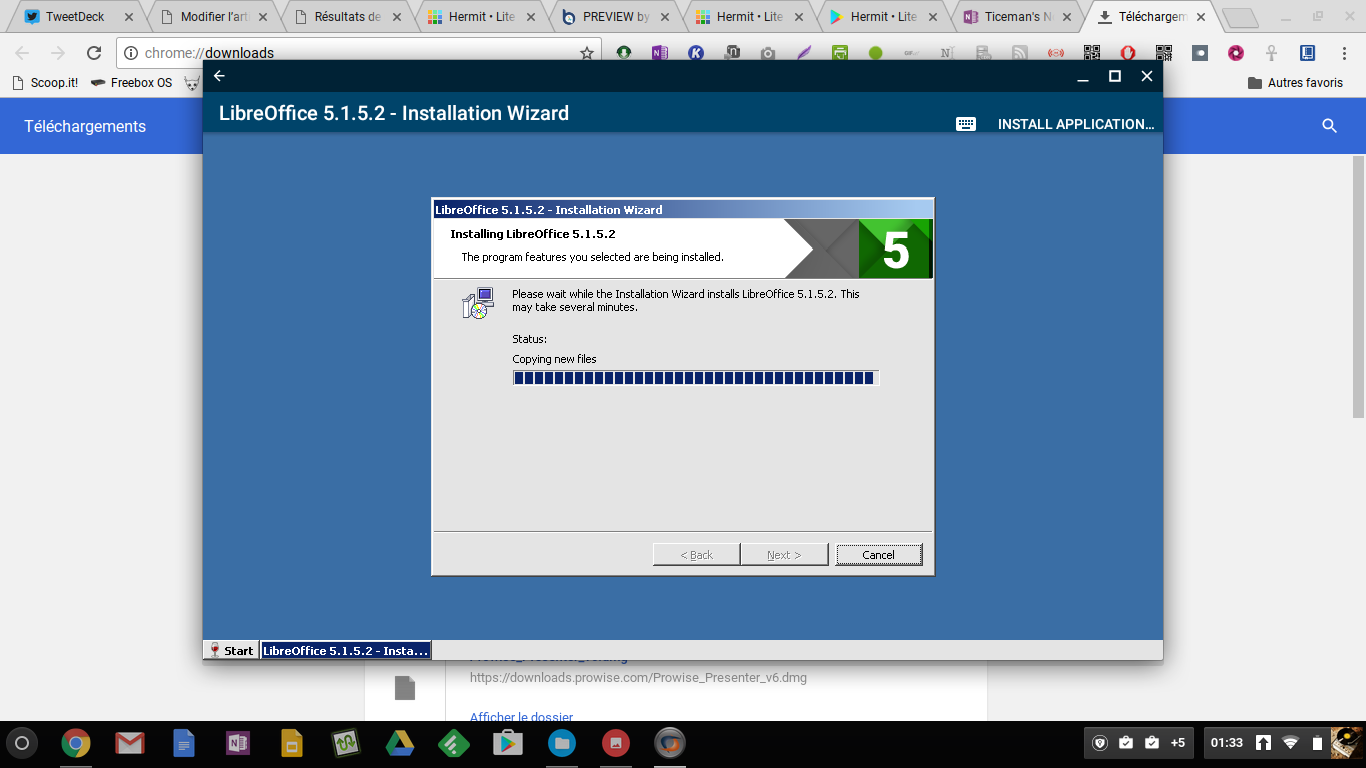The height and width of the screenshot is (768, 1366).
Task: Click the Cancel button in the installer
Action: (x=879, y=554)
